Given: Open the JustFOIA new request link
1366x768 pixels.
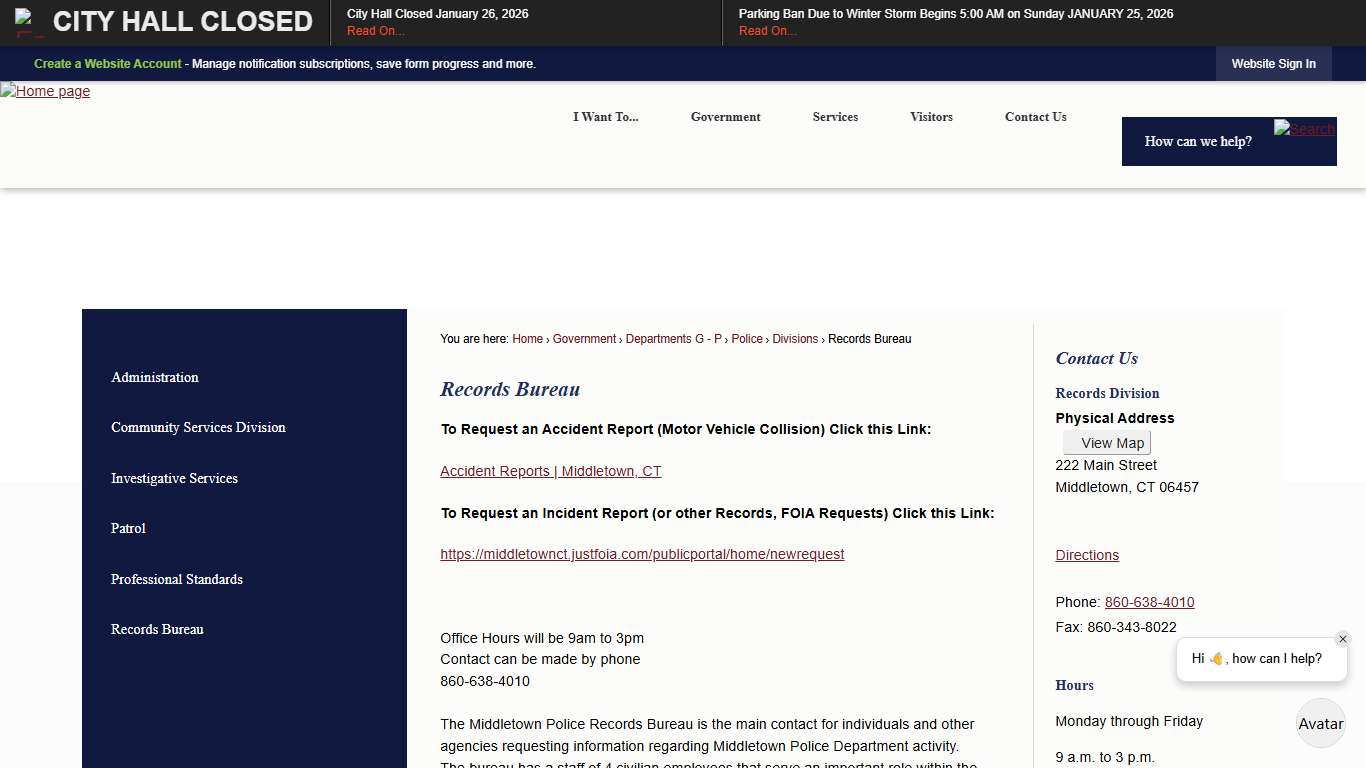Looking at the screenshot, I should pos(642,554).
